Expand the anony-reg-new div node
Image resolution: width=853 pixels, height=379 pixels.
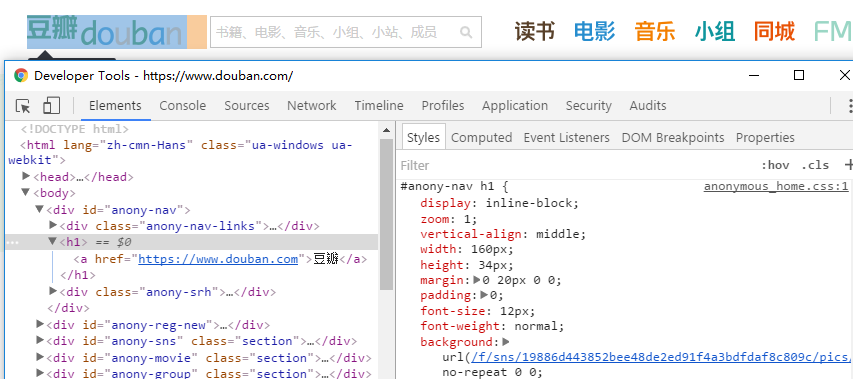(x=40, y=325)
